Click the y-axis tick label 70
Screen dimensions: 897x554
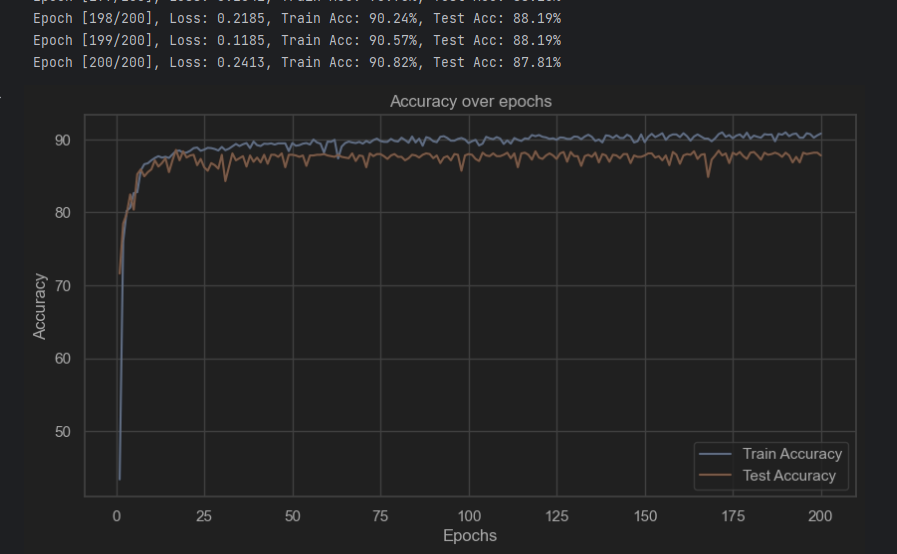[x=63, y=286]
